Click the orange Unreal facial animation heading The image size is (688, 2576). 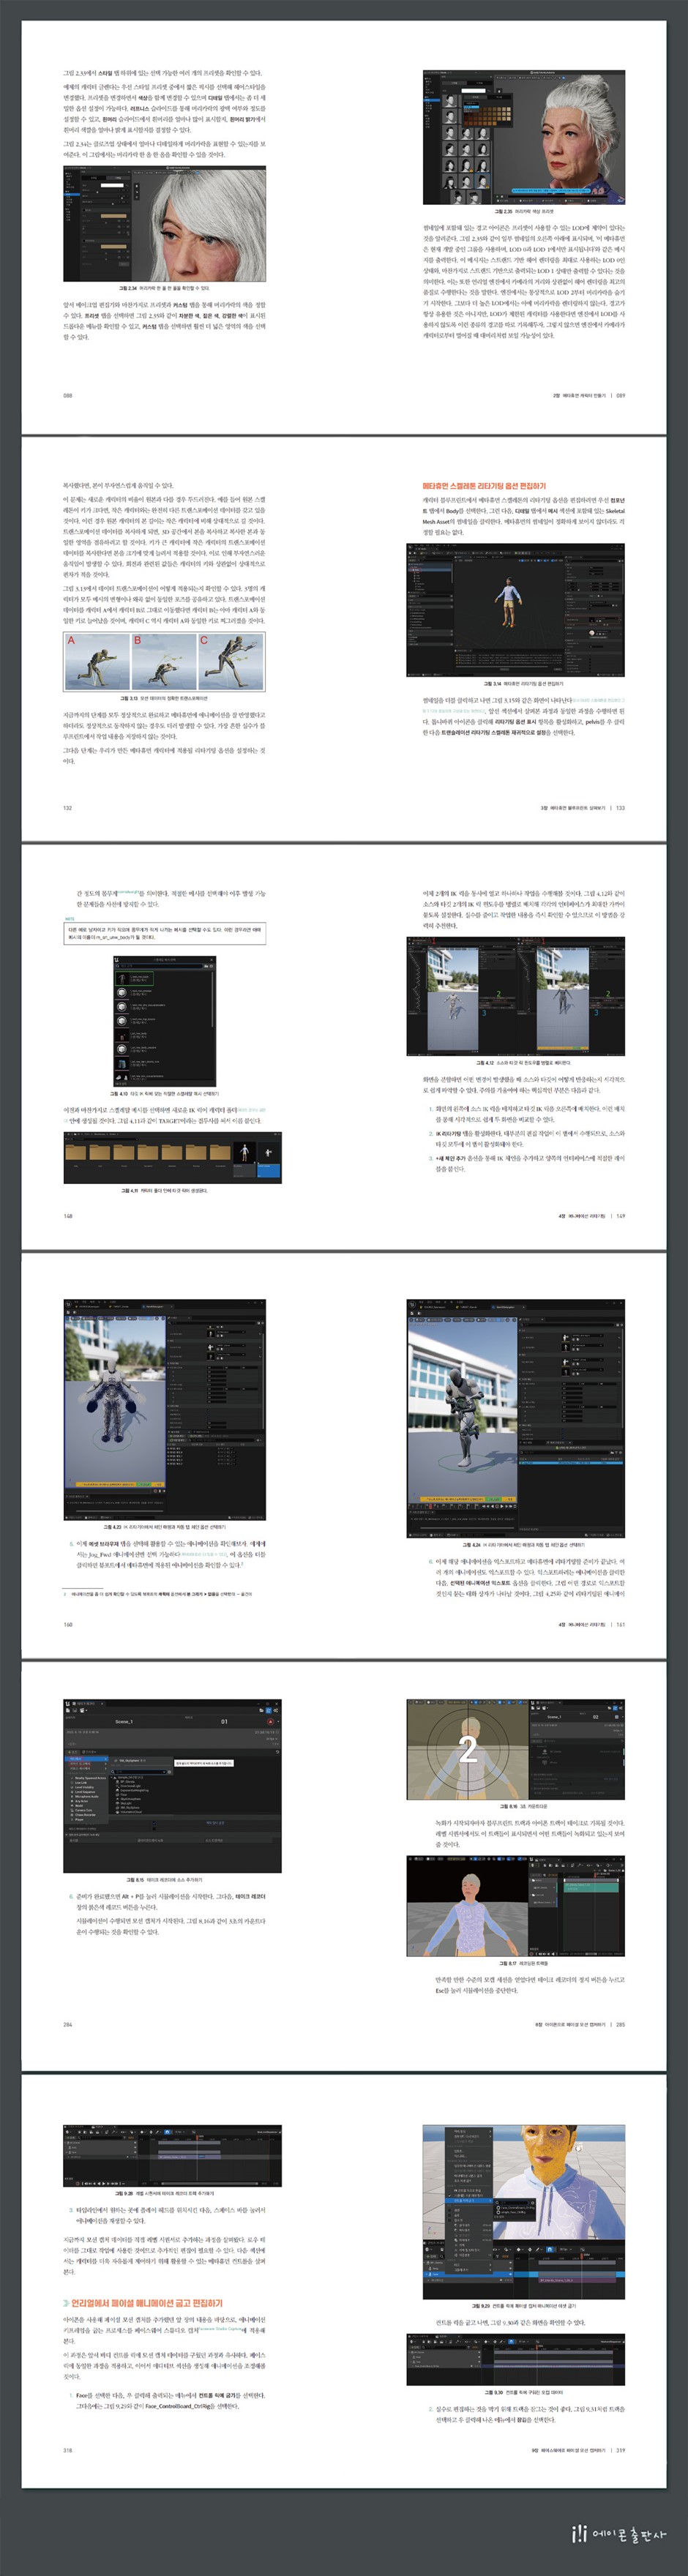pyautogui.click(x=146, y=2302)
